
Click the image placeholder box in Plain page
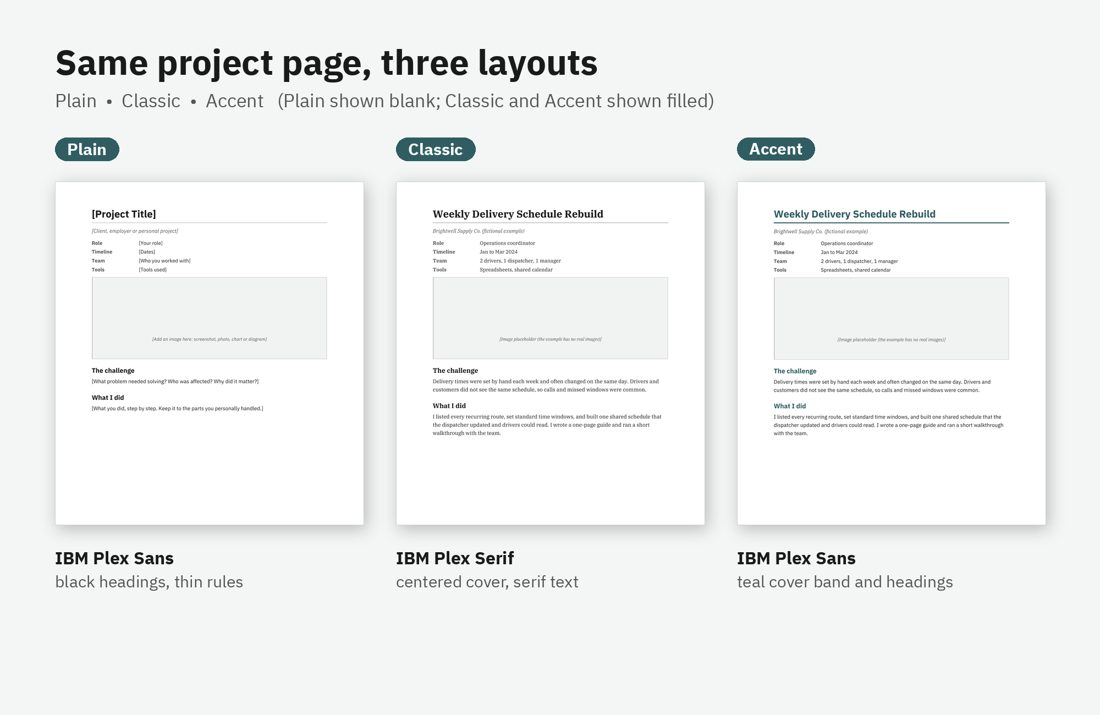(209, 318)
